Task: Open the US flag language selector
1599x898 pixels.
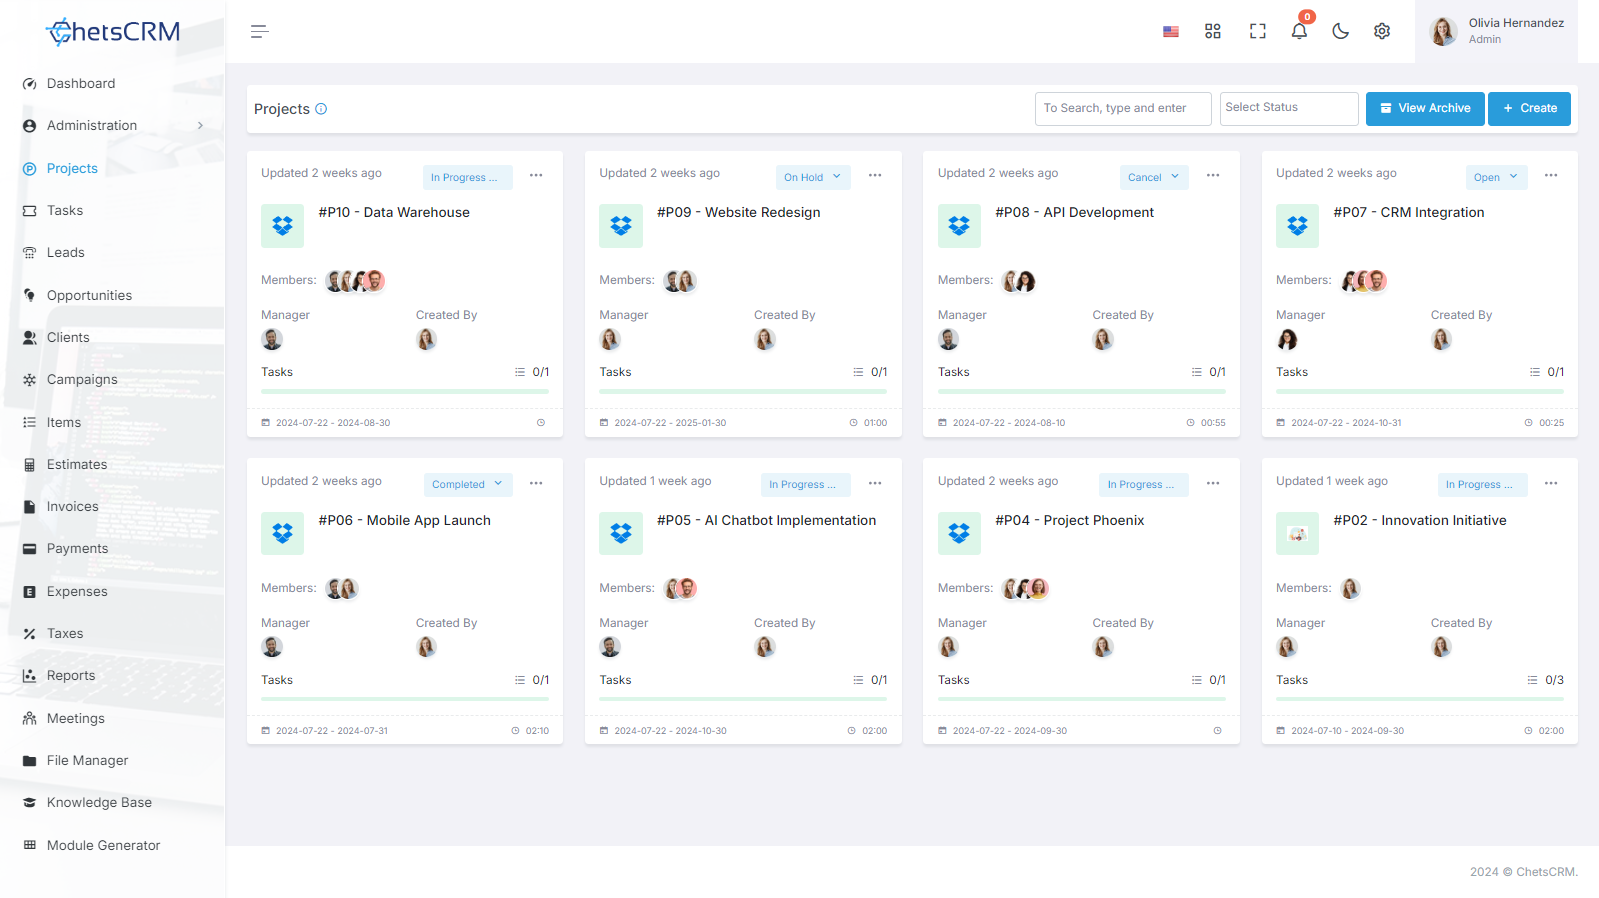Action: click(x=1171, y=32)
